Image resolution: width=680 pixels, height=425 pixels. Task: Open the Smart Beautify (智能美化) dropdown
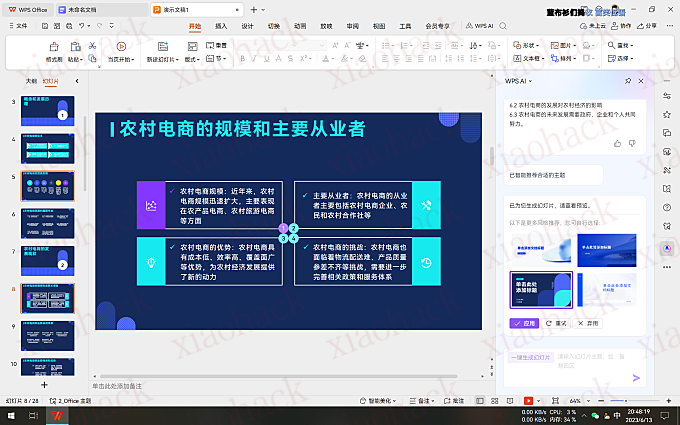[x=378, y=401]
